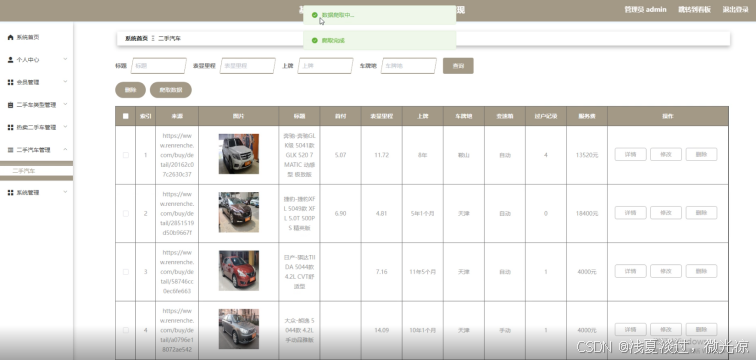Click the grid icon beside 会员管理

pos(10,82)
